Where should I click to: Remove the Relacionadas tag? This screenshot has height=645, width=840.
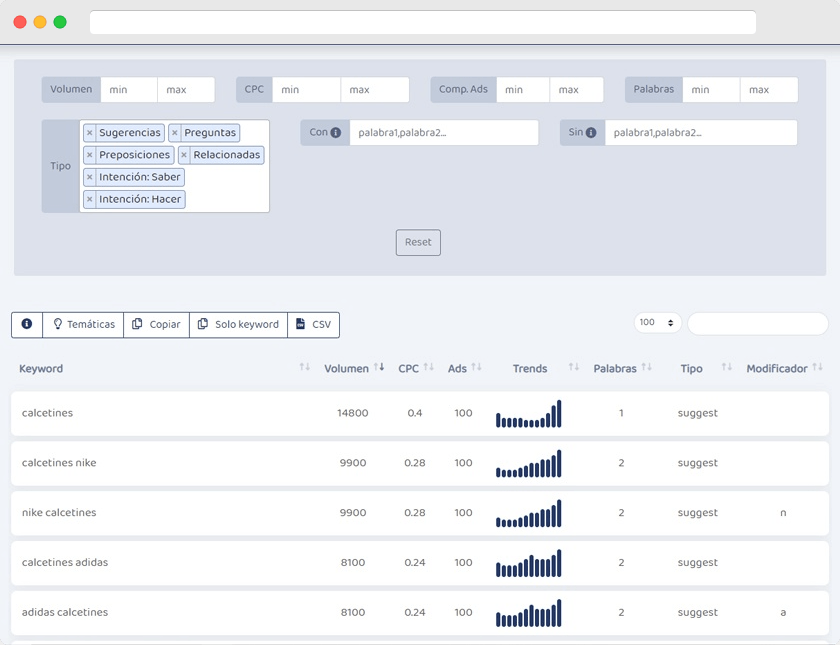[184, 155]
